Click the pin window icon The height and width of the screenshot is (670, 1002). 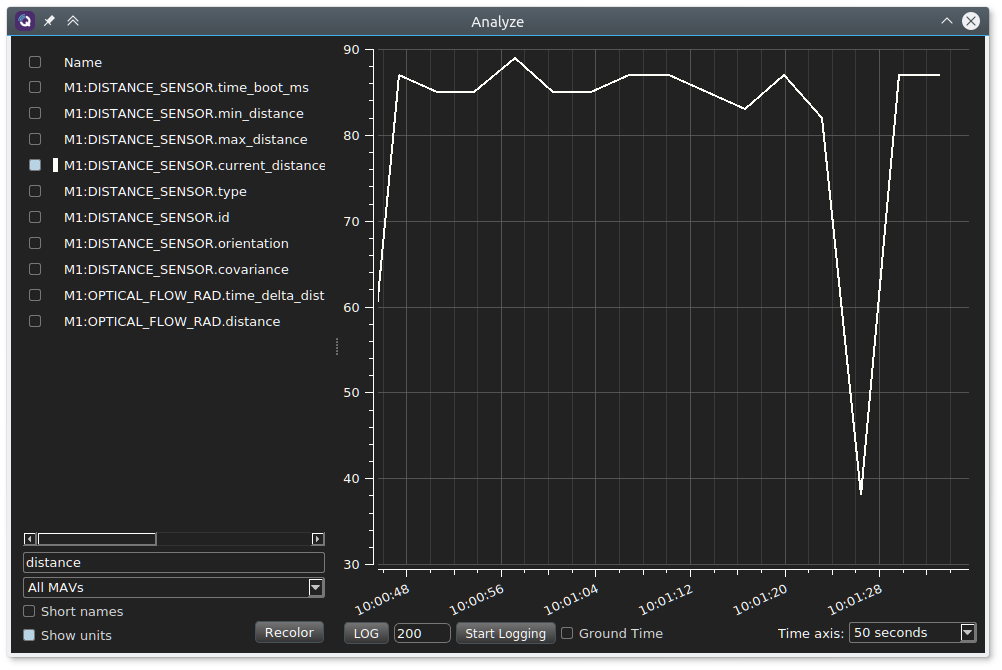tap(49, 21)
